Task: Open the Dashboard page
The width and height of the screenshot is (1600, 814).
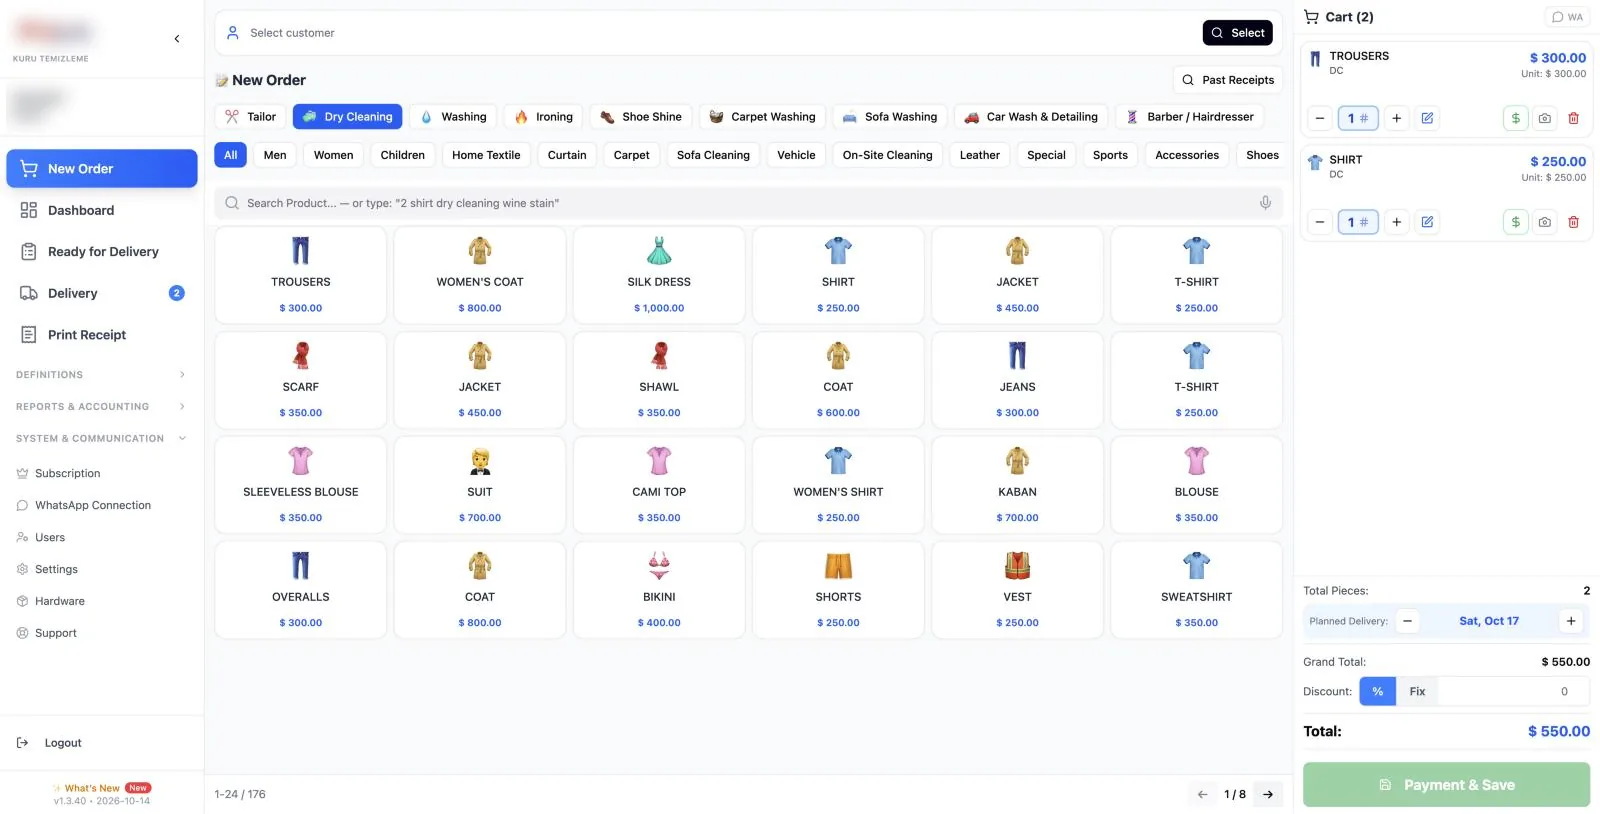Action: point(101,210)
